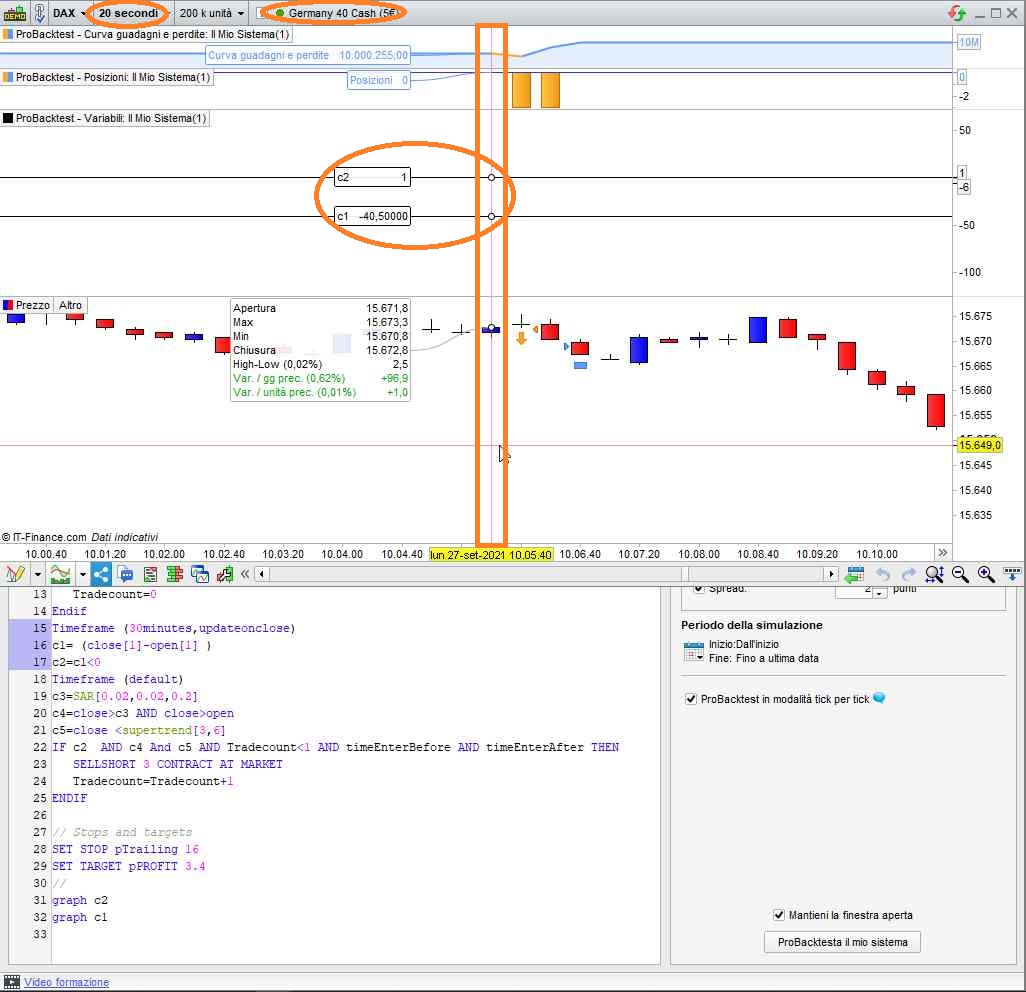Expand the drawing tool dropdown arrow
Image resolution: width=1026 pixels, height=992 pixels.
[37, 575]
